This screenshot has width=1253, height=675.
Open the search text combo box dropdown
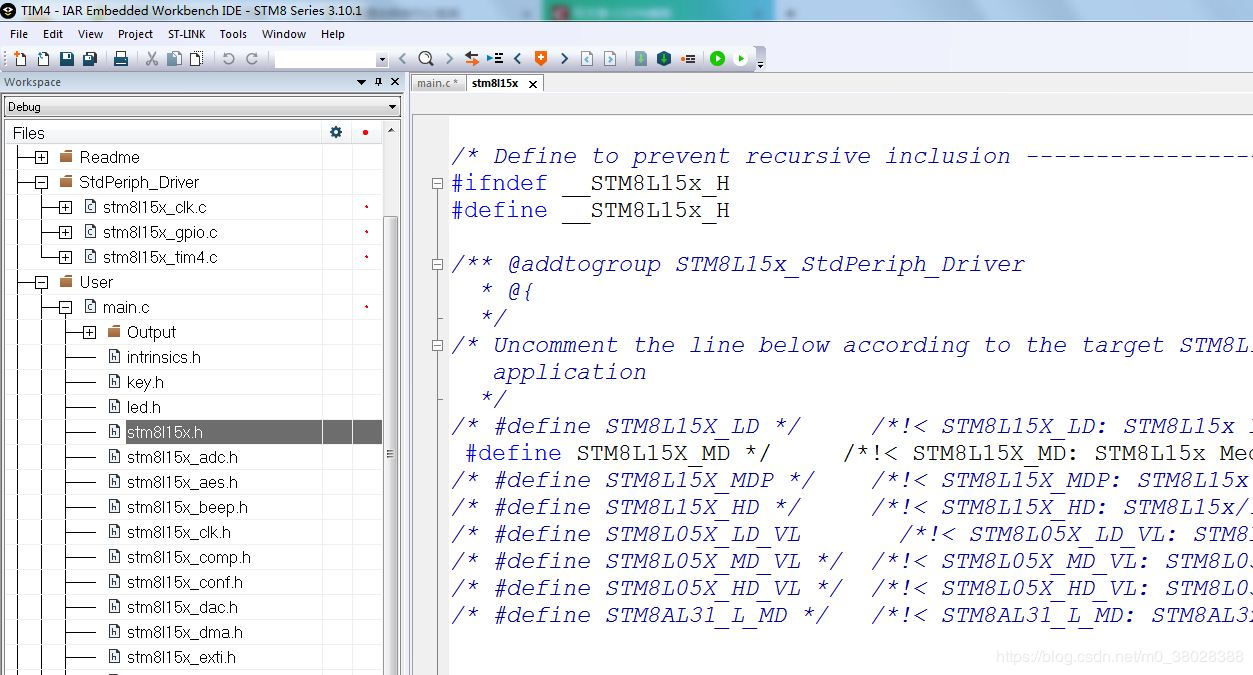(x=381, y=60)
